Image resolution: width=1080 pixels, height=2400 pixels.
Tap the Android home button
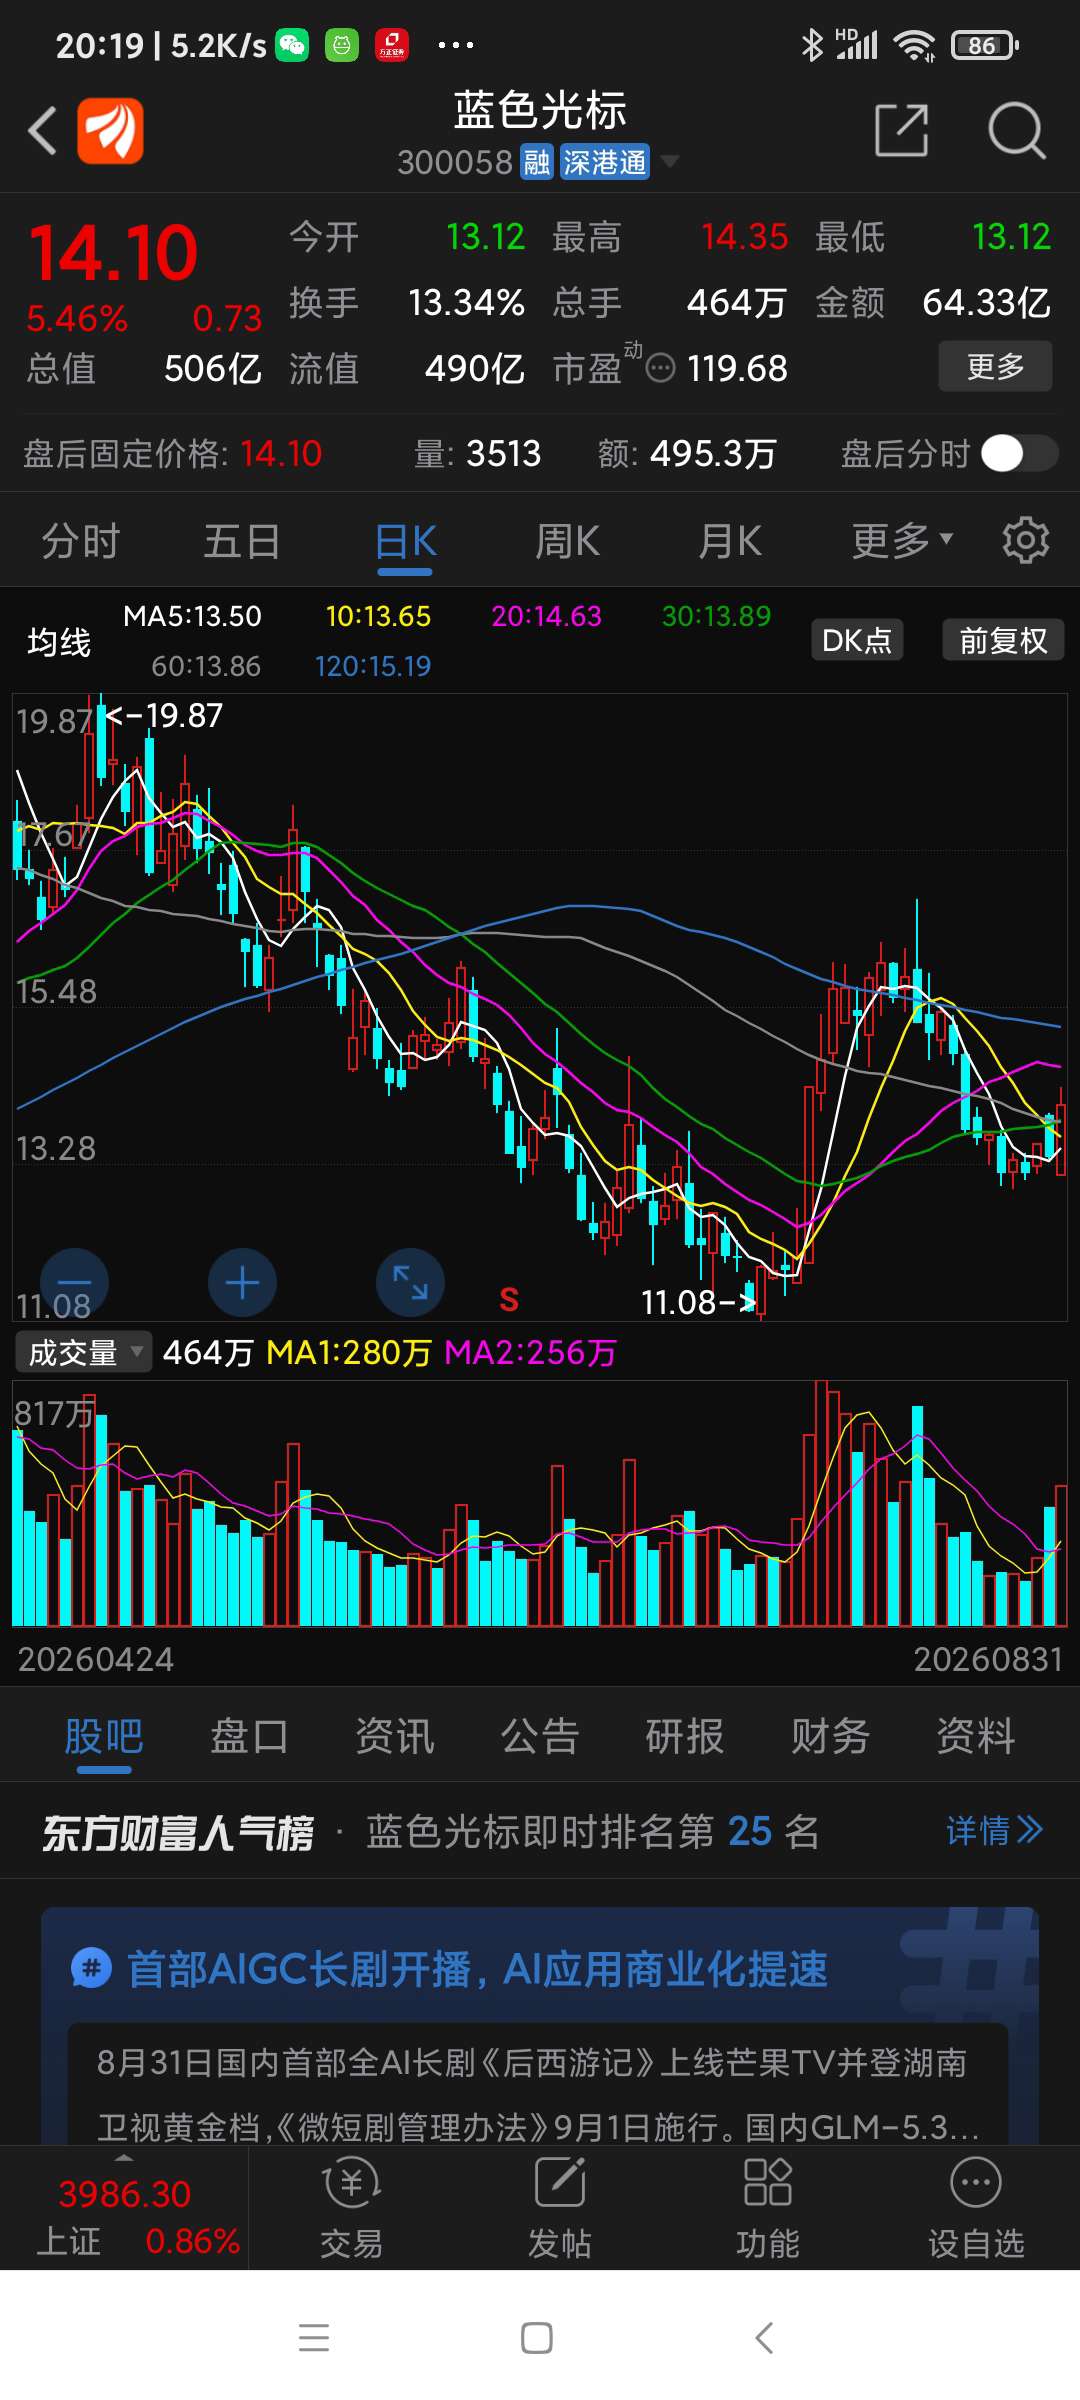click(x=537, y=2338)
